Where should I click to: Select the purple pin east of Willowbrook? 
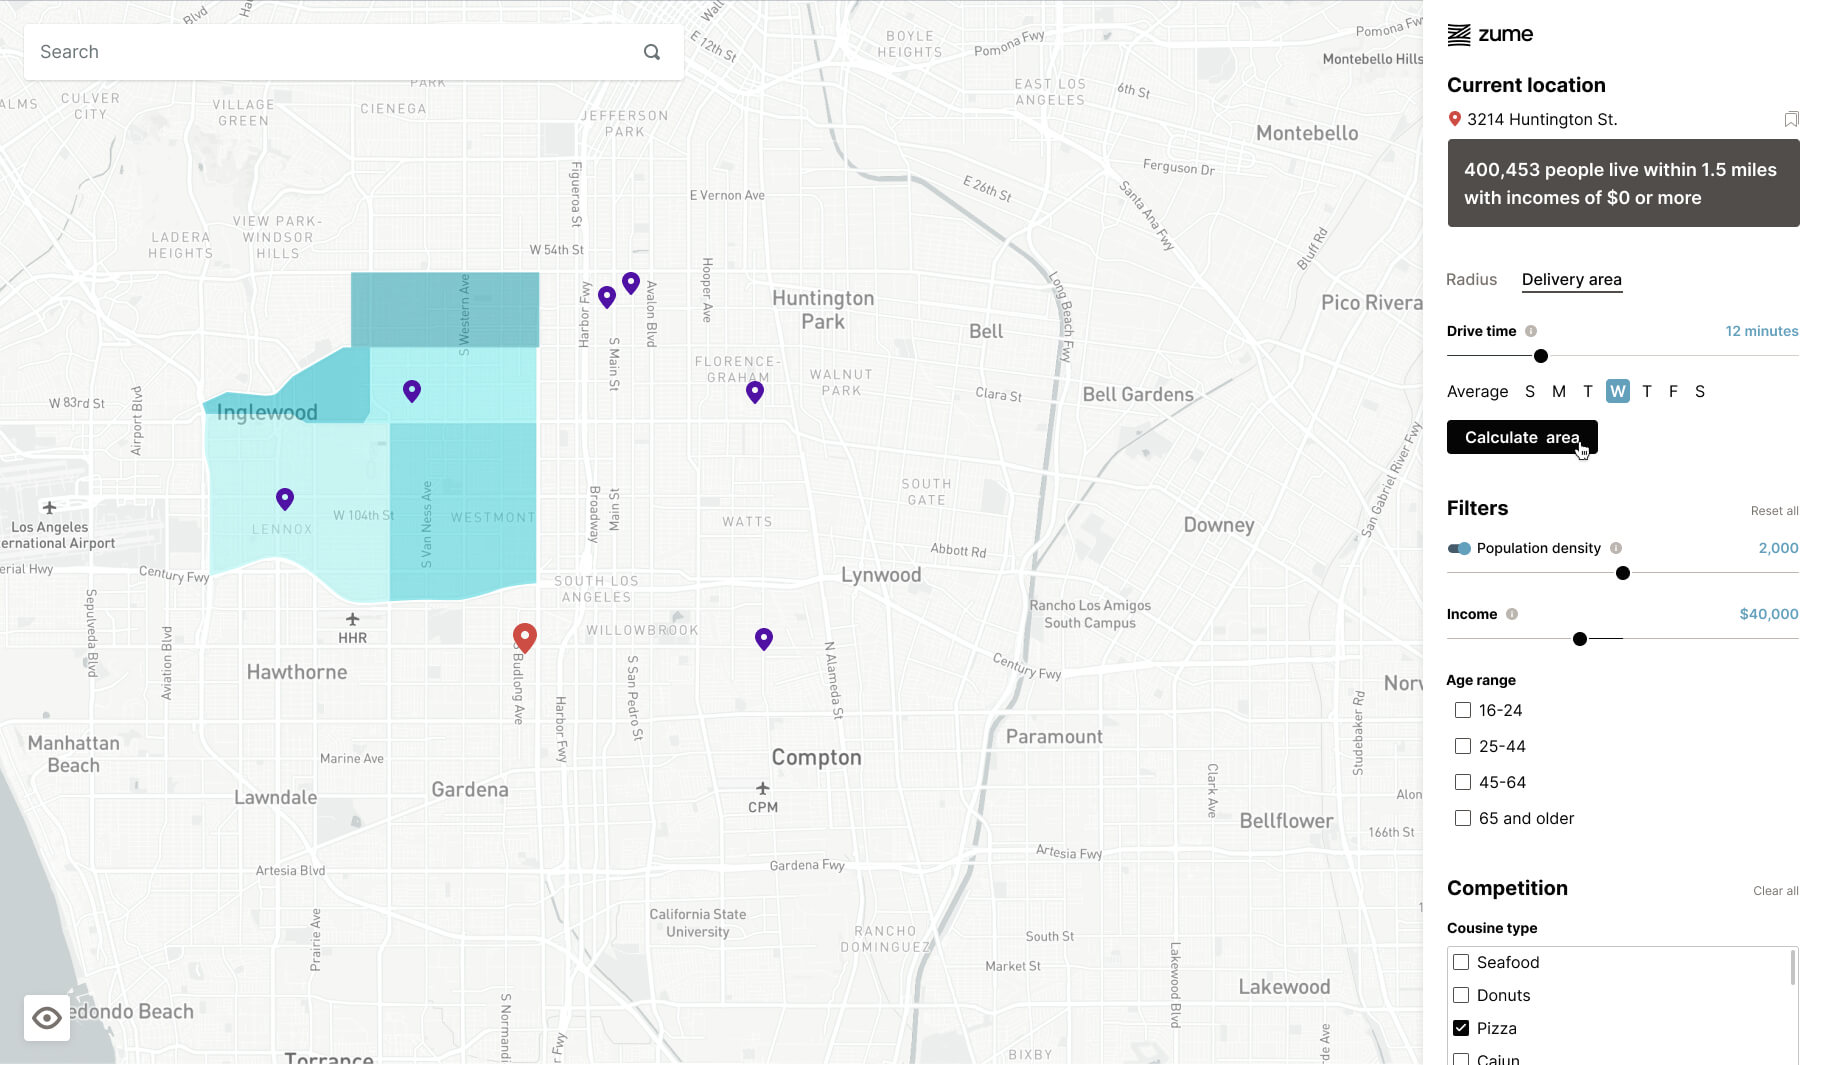point(764,639)
